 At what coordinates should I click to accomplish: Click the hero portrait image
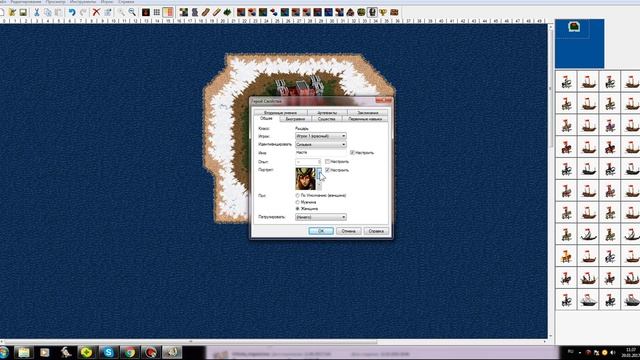[305, 179]
